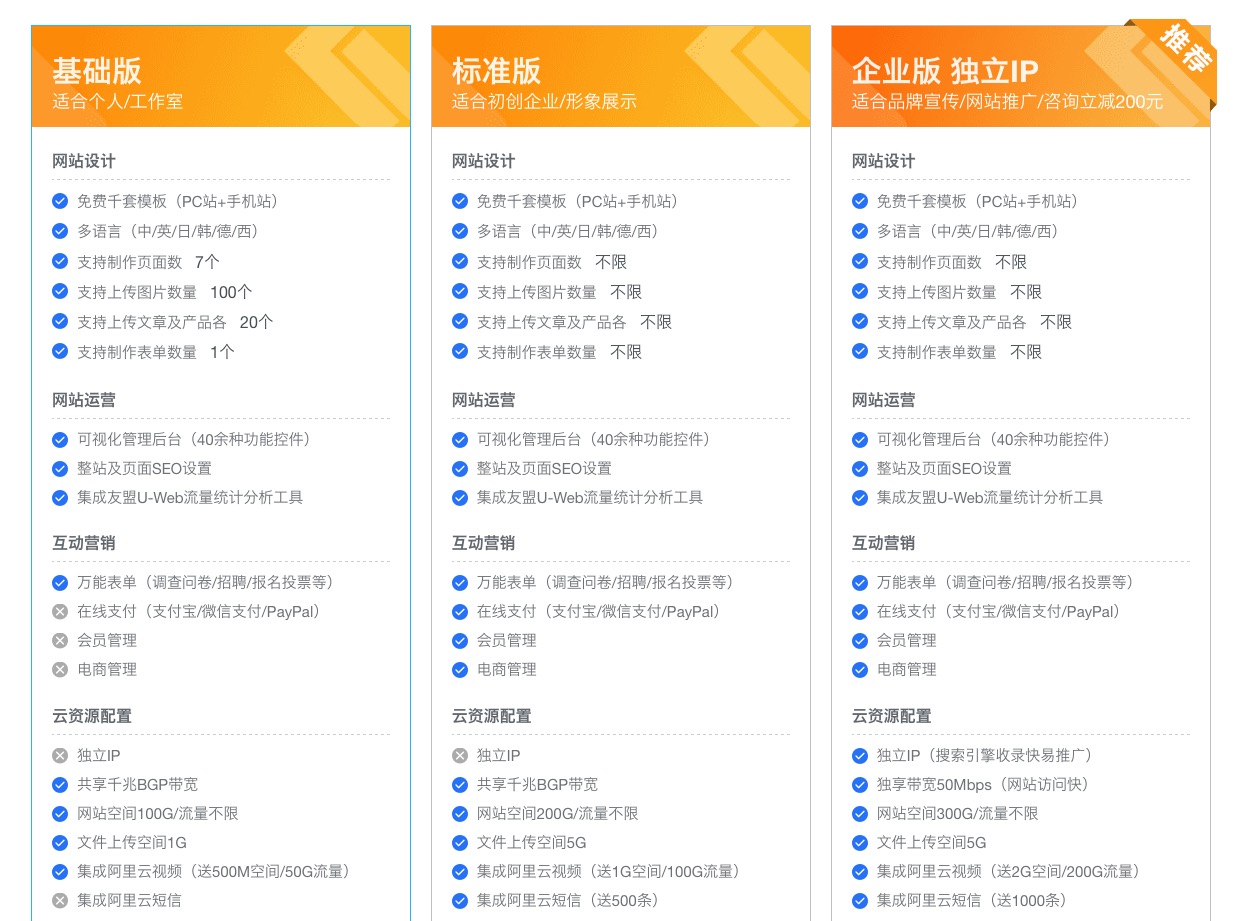Screen dimensions: 1239x921
Task: Click 支持制作表单数量 不限 in 企业版
Action: pyautogui.click(x=959, y=351)
